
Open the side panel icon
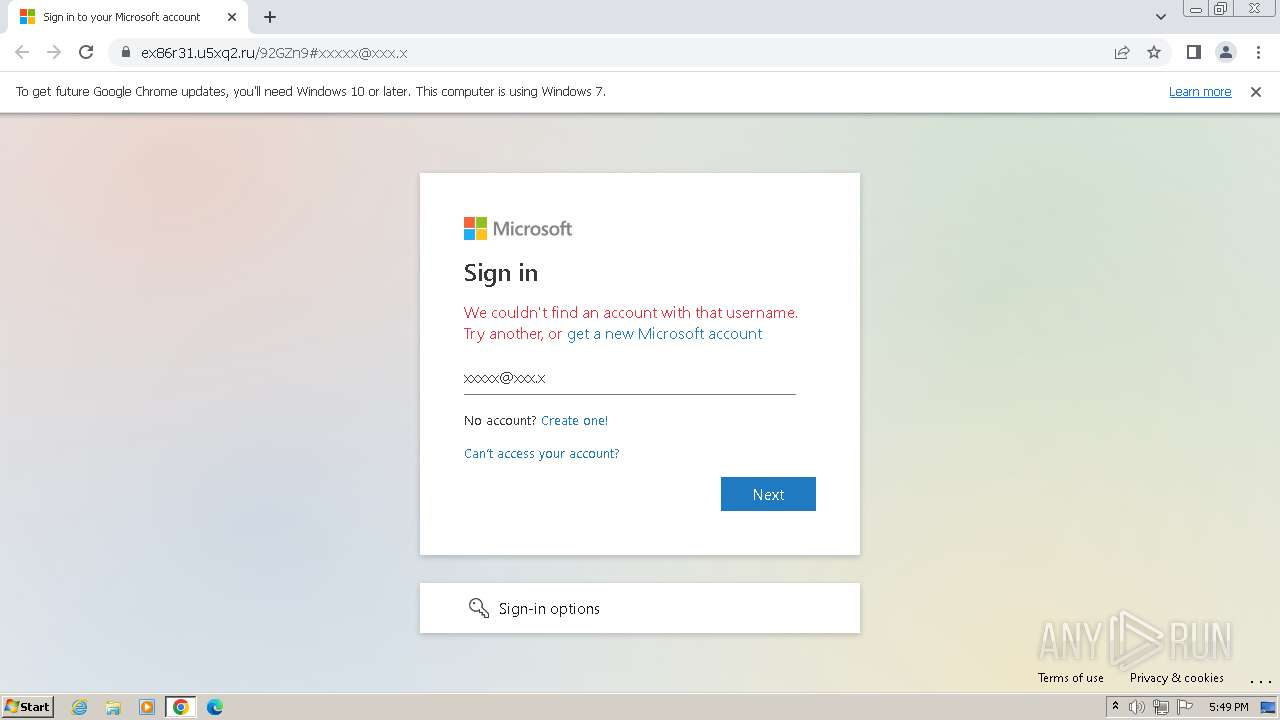[x=1193, y=52]
